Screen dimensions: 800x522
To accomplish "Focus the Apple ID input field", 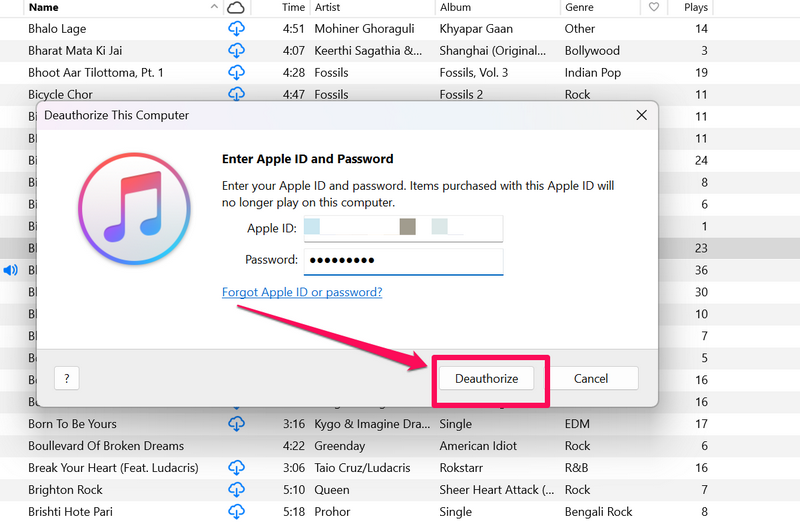I will [403, 228].
